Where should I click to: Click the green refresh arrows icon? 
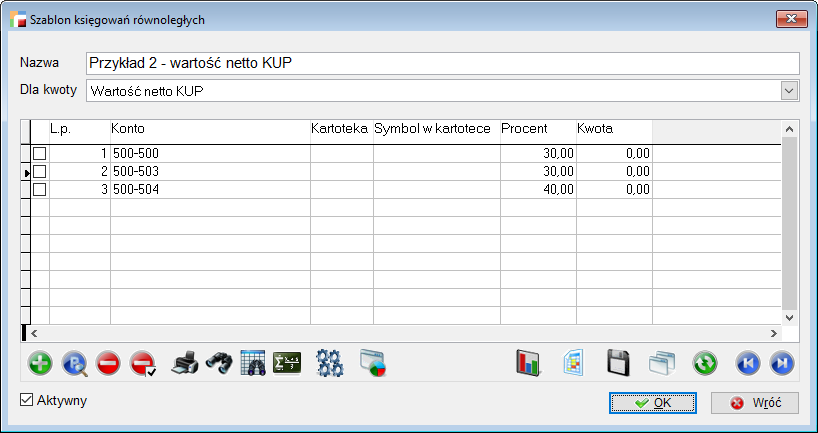[706, 363]
